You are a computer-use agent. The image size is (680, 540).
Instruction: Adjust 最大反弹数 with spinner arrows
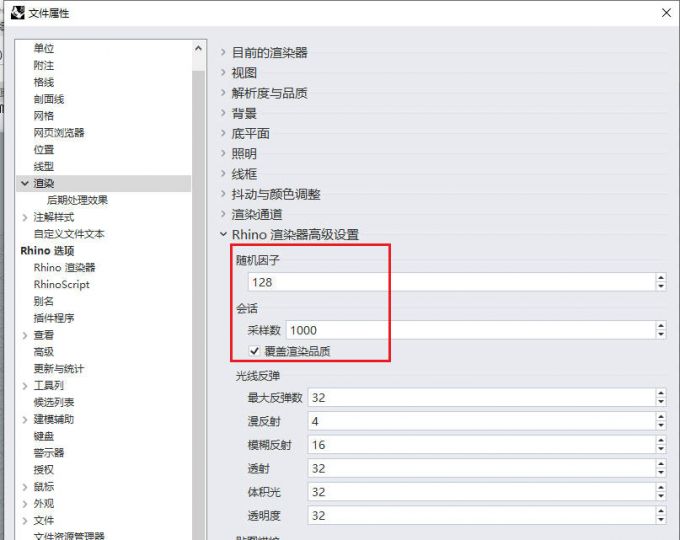coord(661,397)
